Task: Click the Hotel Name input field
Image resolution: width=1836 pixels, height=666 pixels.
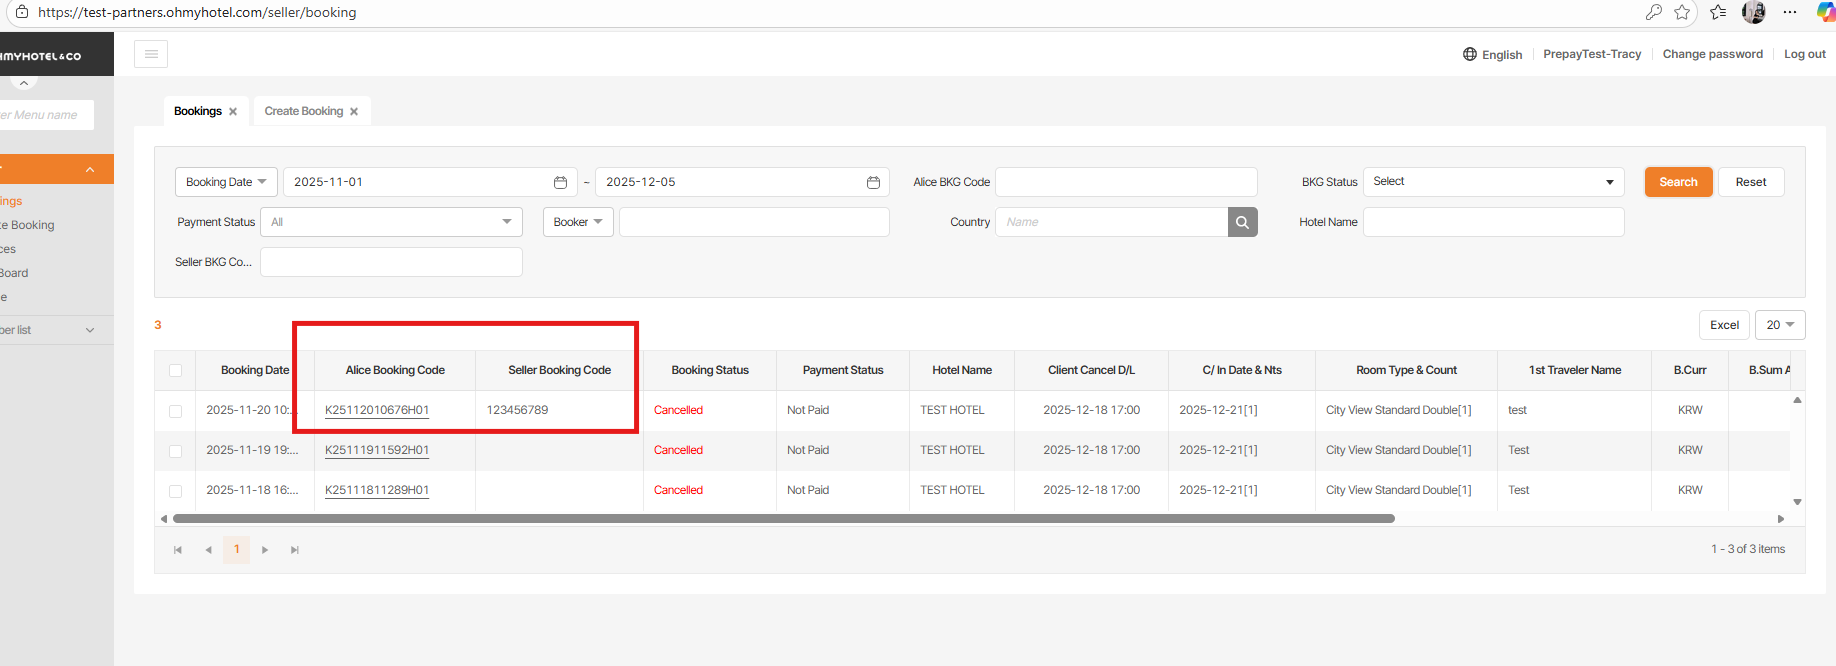Action: [1493, 222]
